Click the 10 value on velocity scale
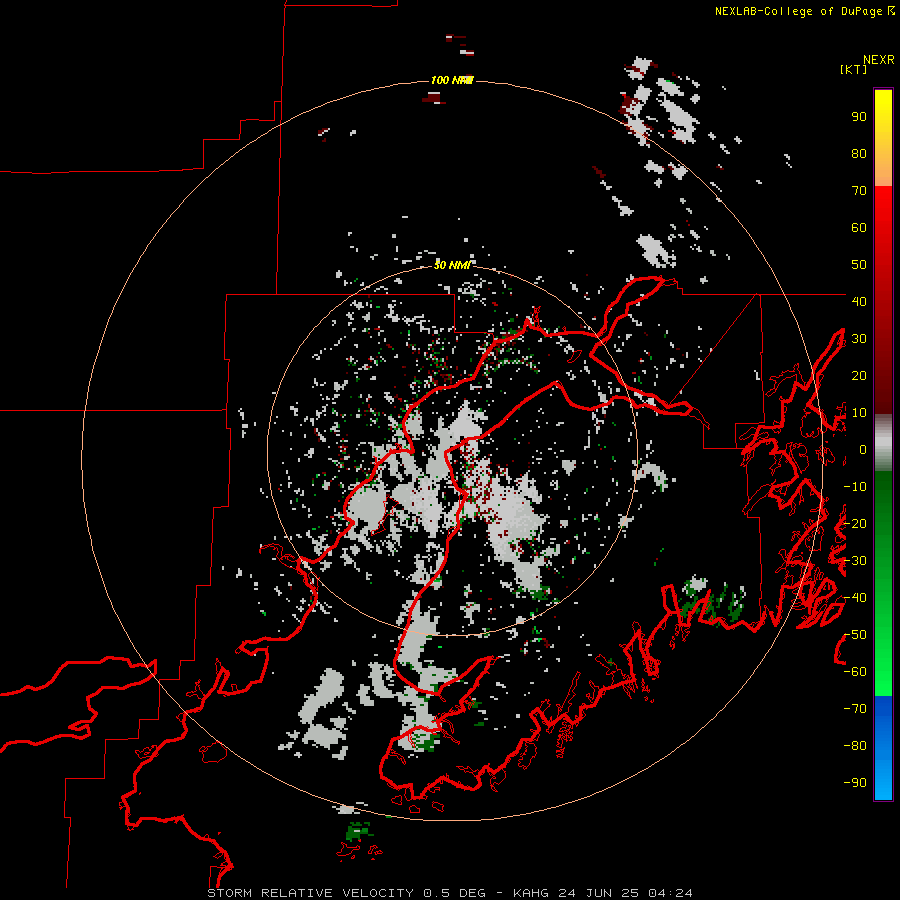The height and width of the screenshot is (900, 900). click(x=859, y=413)
